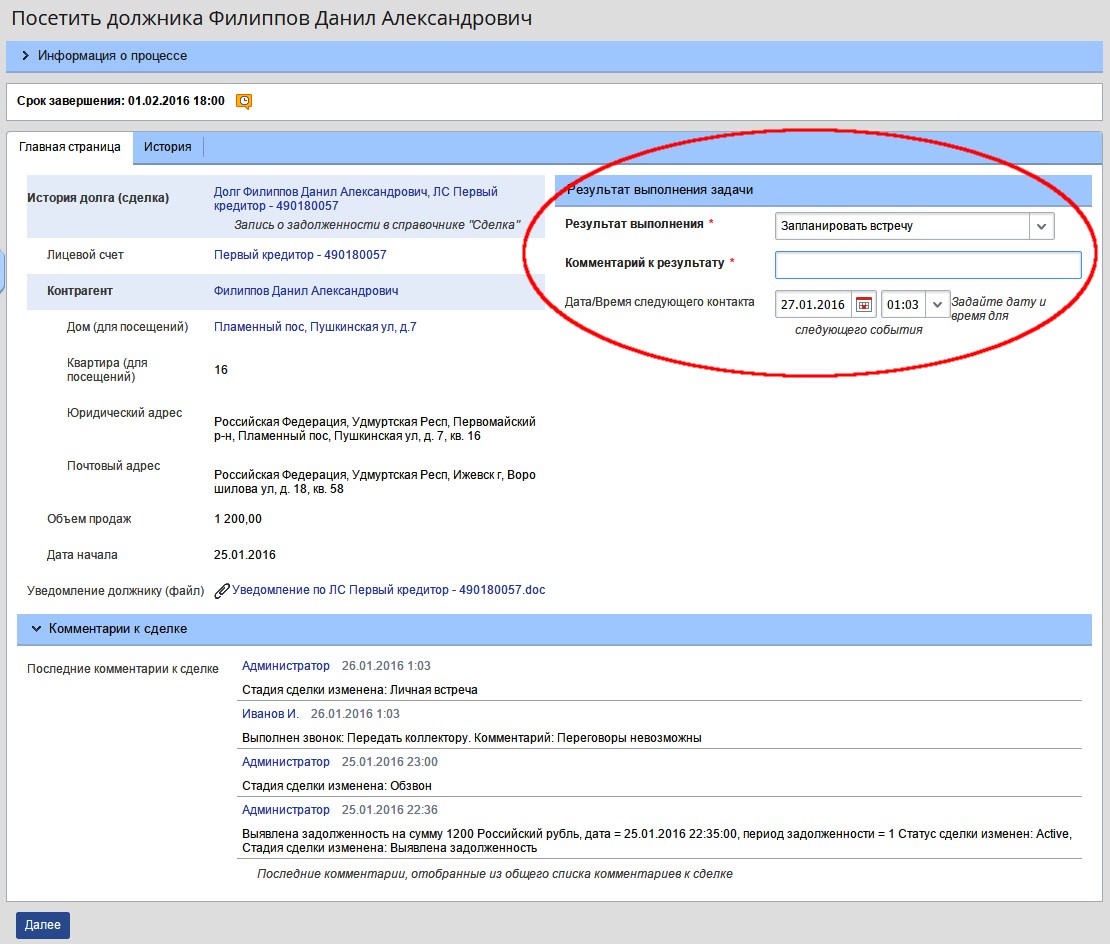Open the debt history deal link
Viewport: 1110px width, 944px height.
tap(355, 198)
